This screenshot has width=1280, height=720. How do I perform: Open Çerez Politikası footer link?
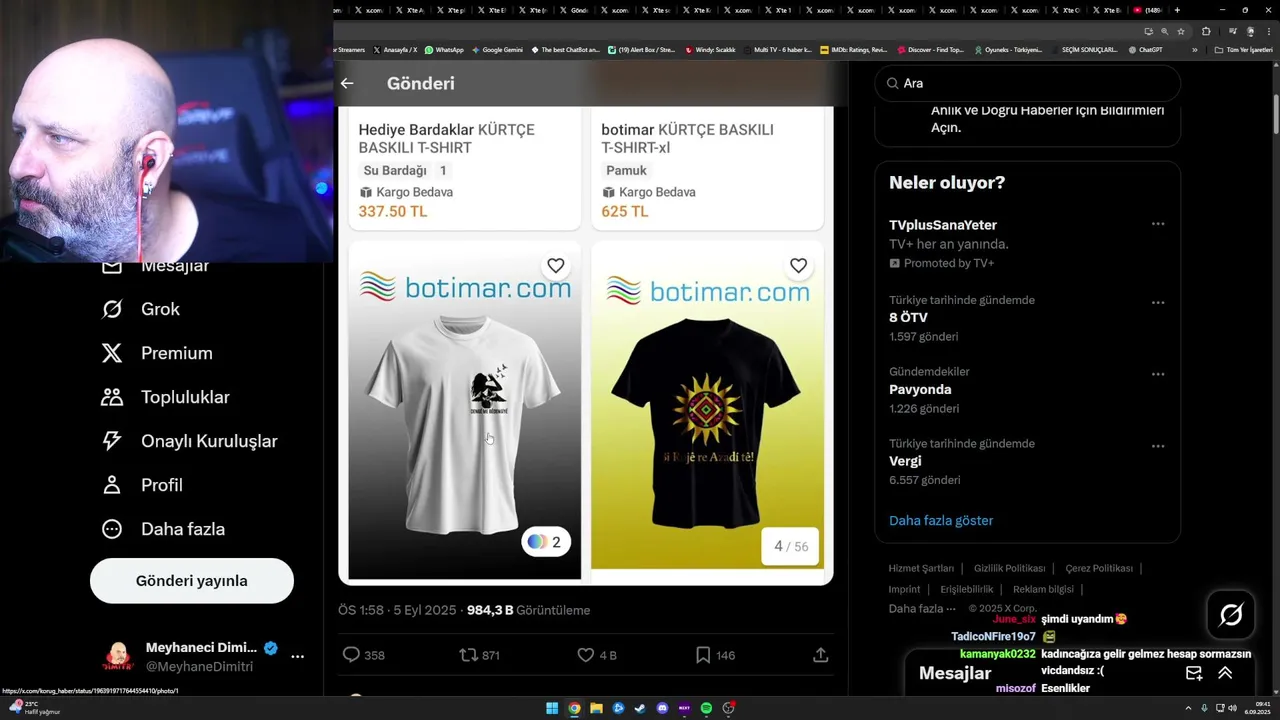pos(1099,568)
